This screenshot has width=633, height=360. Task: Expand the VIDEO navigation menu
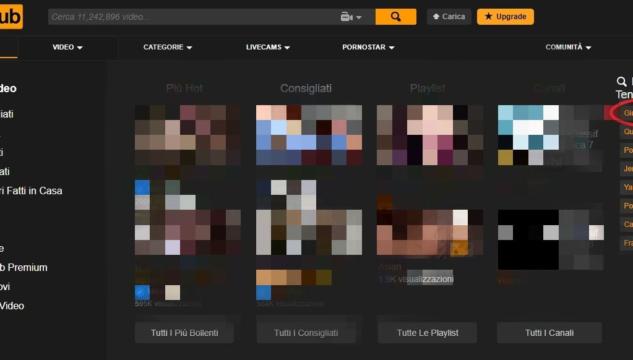pyautogui.click(x=67, y=47)
